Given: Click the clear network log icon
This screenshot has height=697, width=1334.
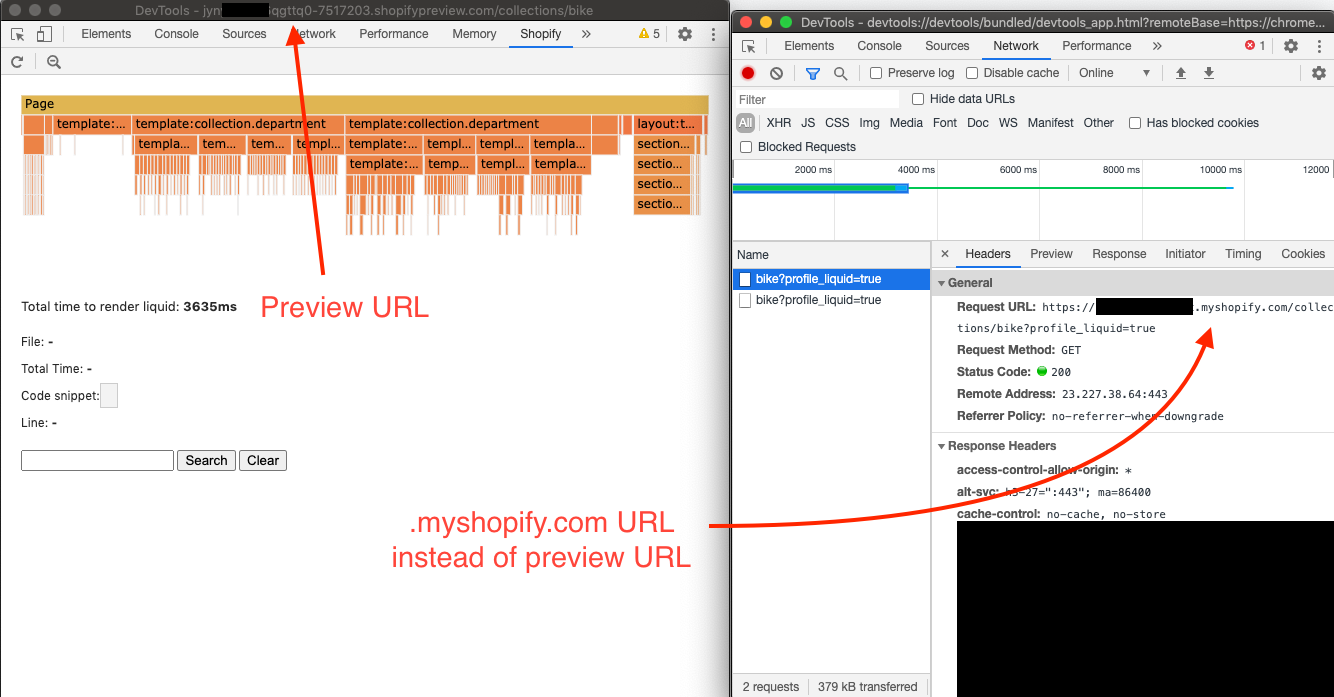Looking at the screenshot, I should pyautogui.click(x=776, y=73).
